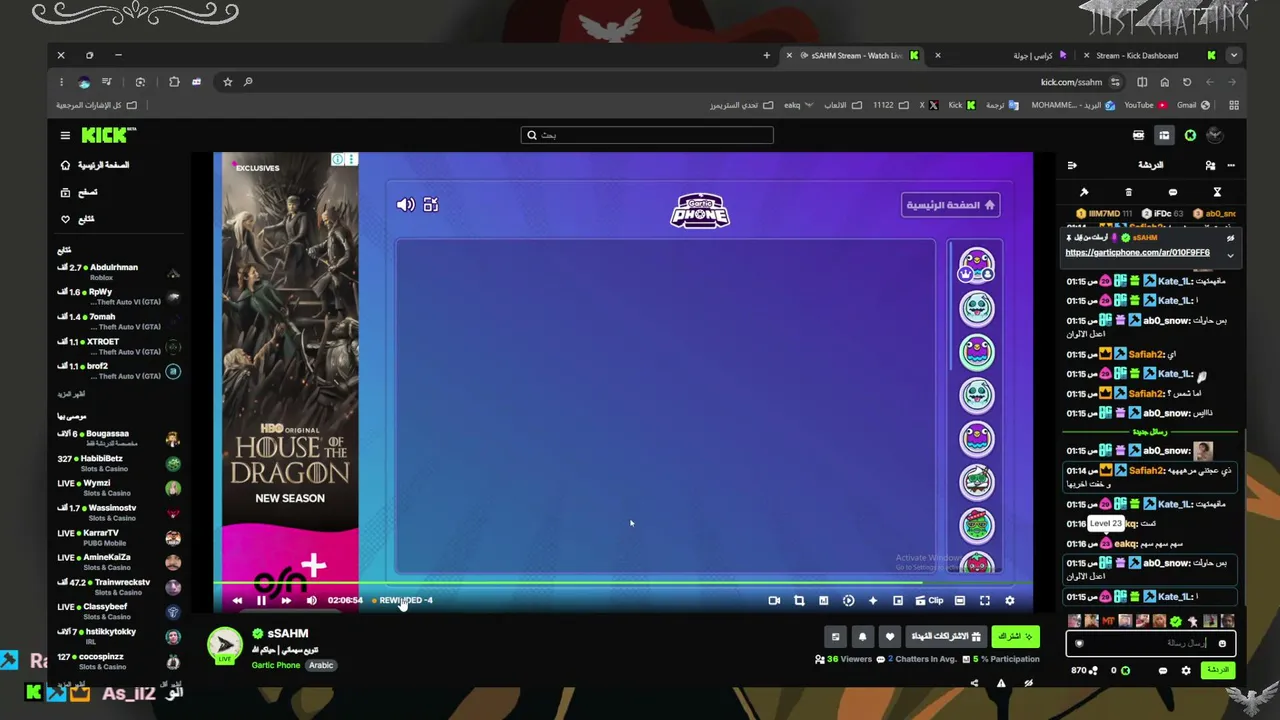Screen dimensions: 1280x720
Task: Expand the pinned message chevron
Action: coord(1231,256)
